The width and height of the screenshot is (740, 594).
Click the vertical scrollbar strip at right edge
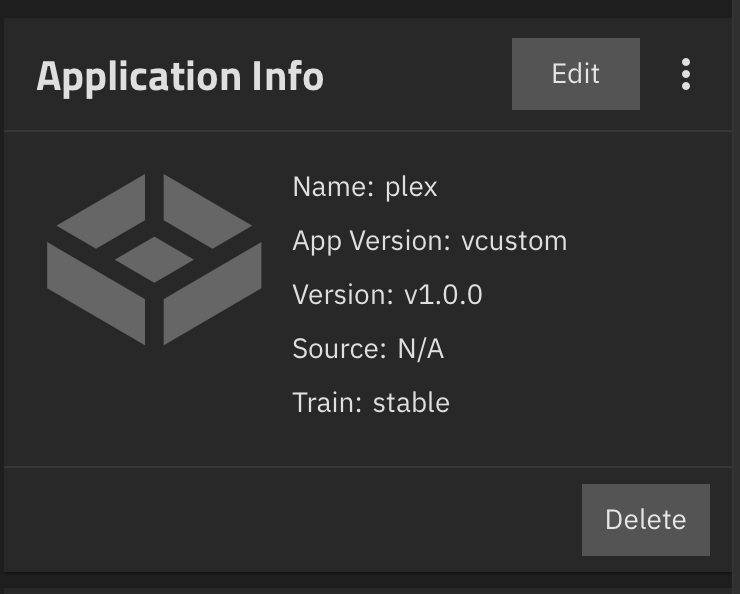[x=736, y=297]
